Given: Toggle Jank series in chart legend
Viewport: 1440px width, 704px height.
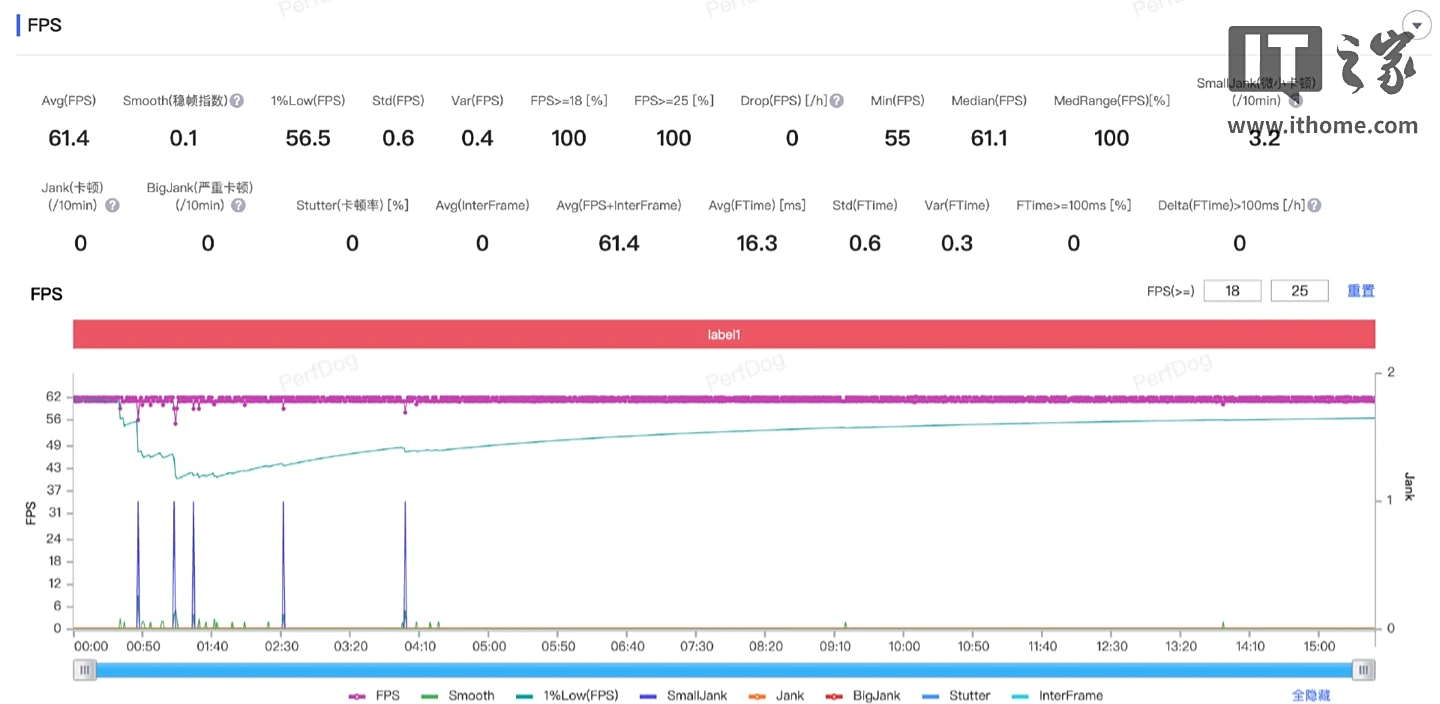Looking at the screenshot, I should coord(776,696).
